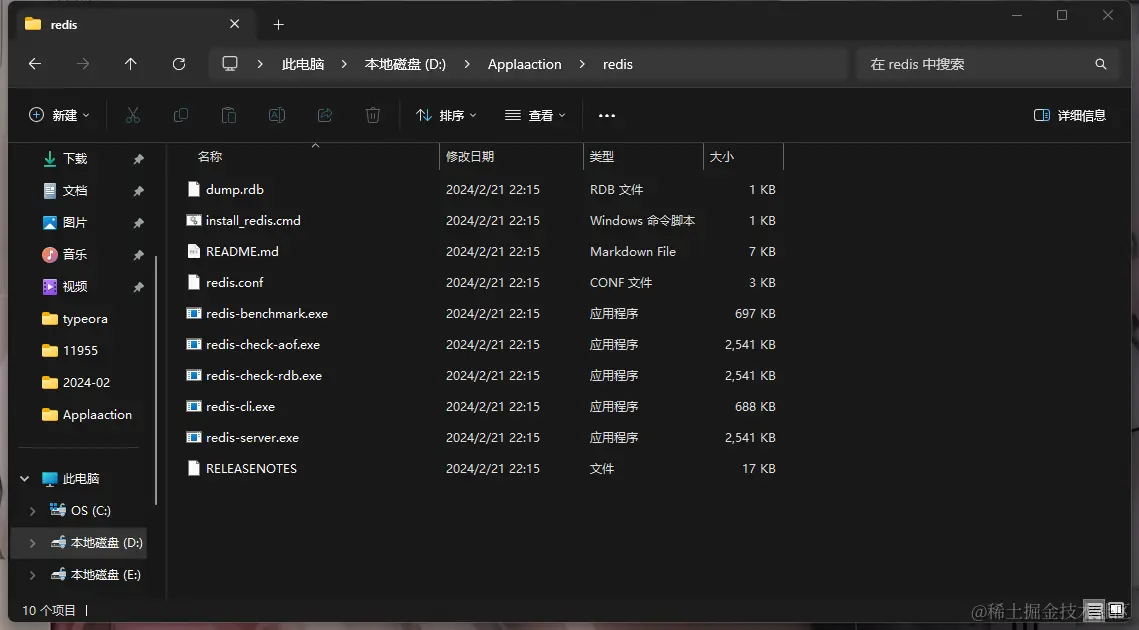1139x630 pixels.
Task: Switch to large thumbnails view icon
Action: [x=1116, y=610]
